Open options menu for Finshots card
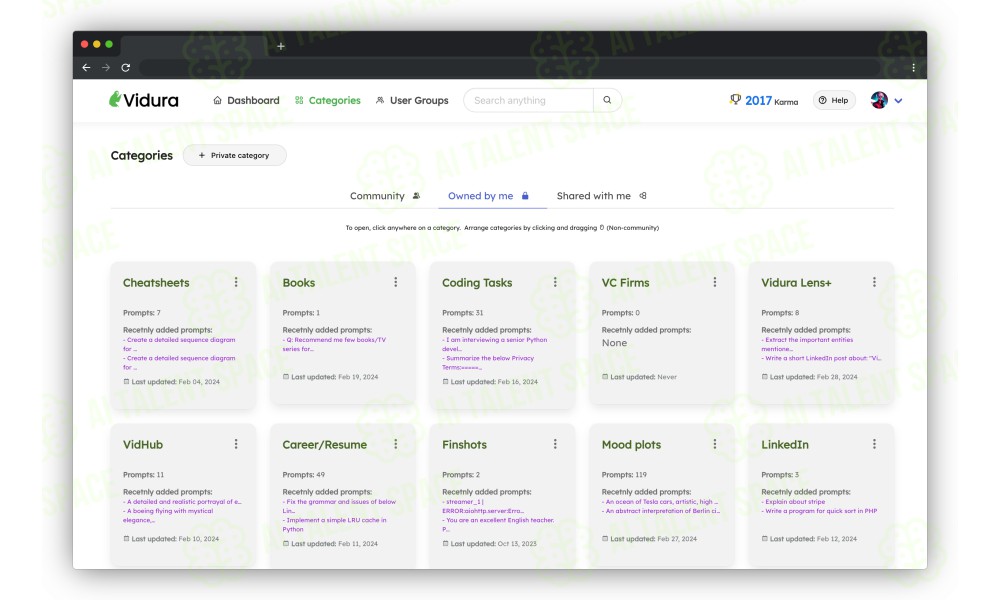 click(x=555, y=444)
